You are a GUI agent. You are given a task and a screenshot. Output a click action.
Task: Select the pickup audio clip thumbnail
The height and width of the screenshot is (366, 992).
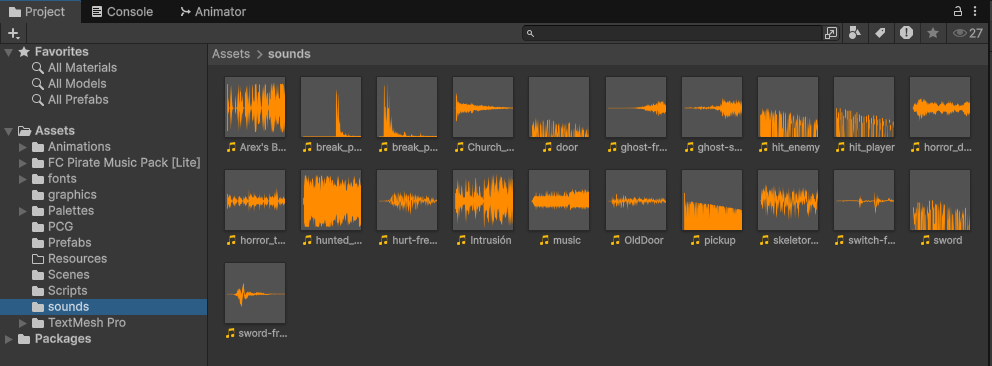tap(712, 200)
